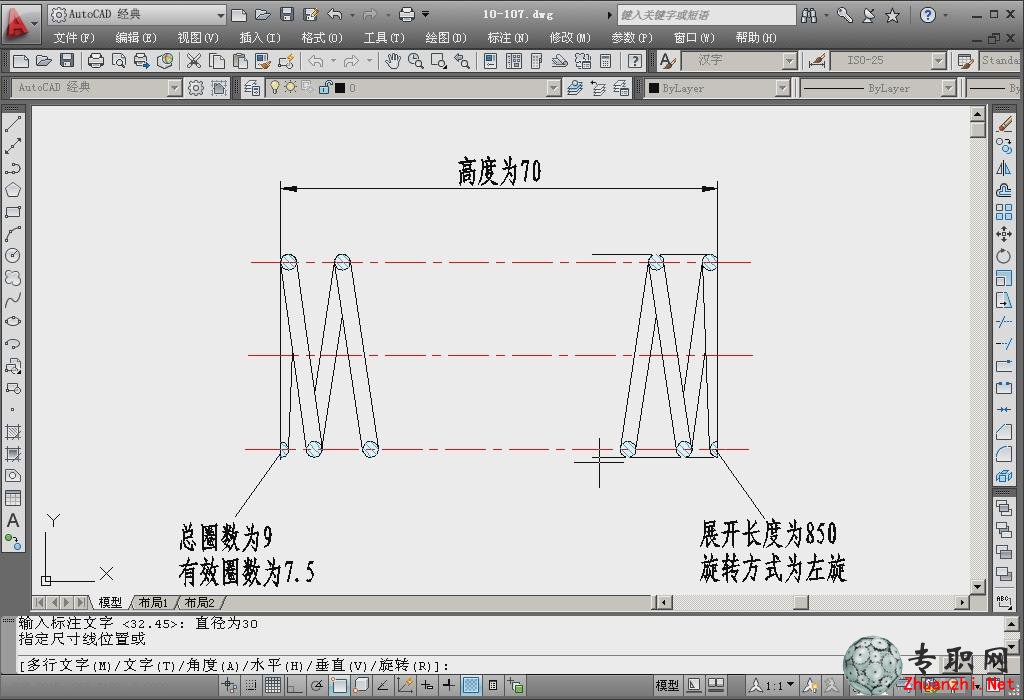The height and width of the screenshot is (700, 1024).
Task: Click the vertical scrollbar down arrow
Action: 978,586
